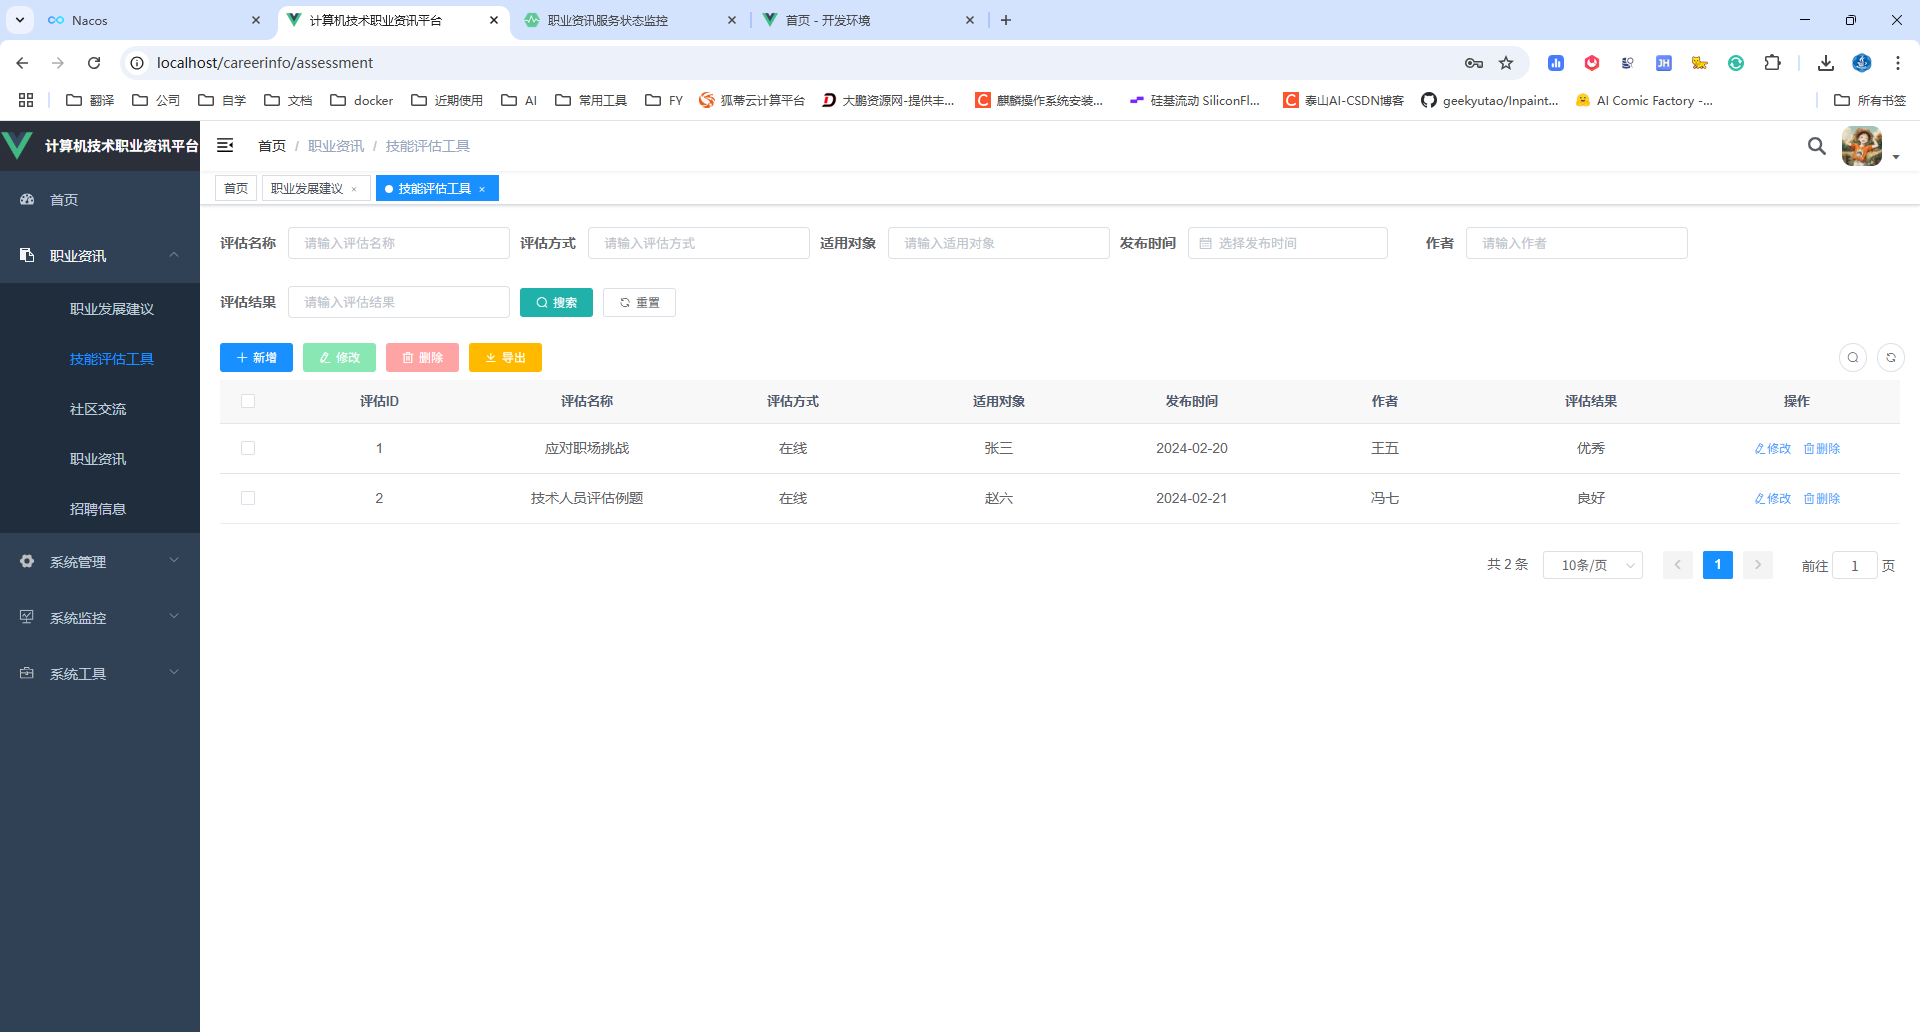
Task: Click the 搜索 button
Action: (556, 302)
